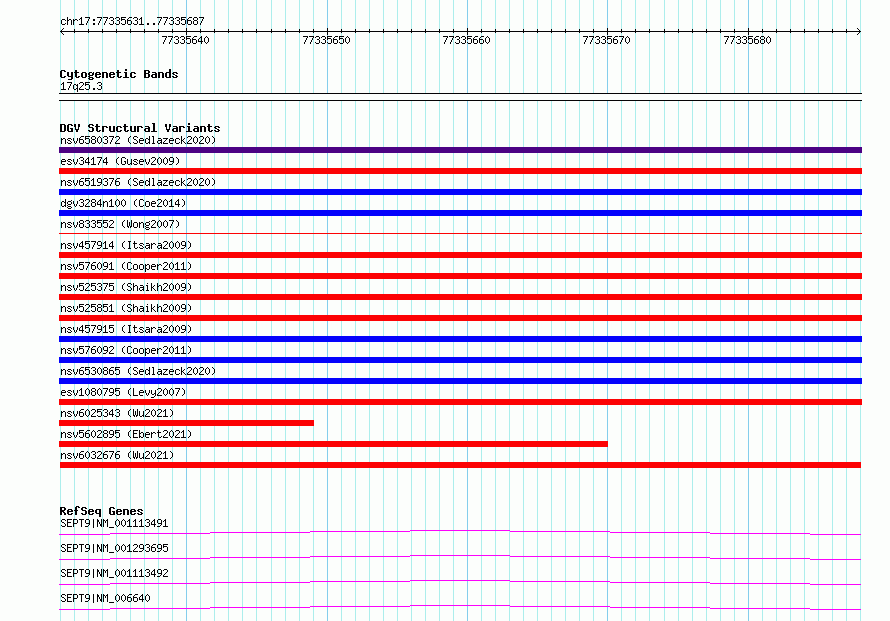This screenshot has height=621, width=890.
Task: Select the thin red nsv833552 variant line
Action: tap(460, 233)
